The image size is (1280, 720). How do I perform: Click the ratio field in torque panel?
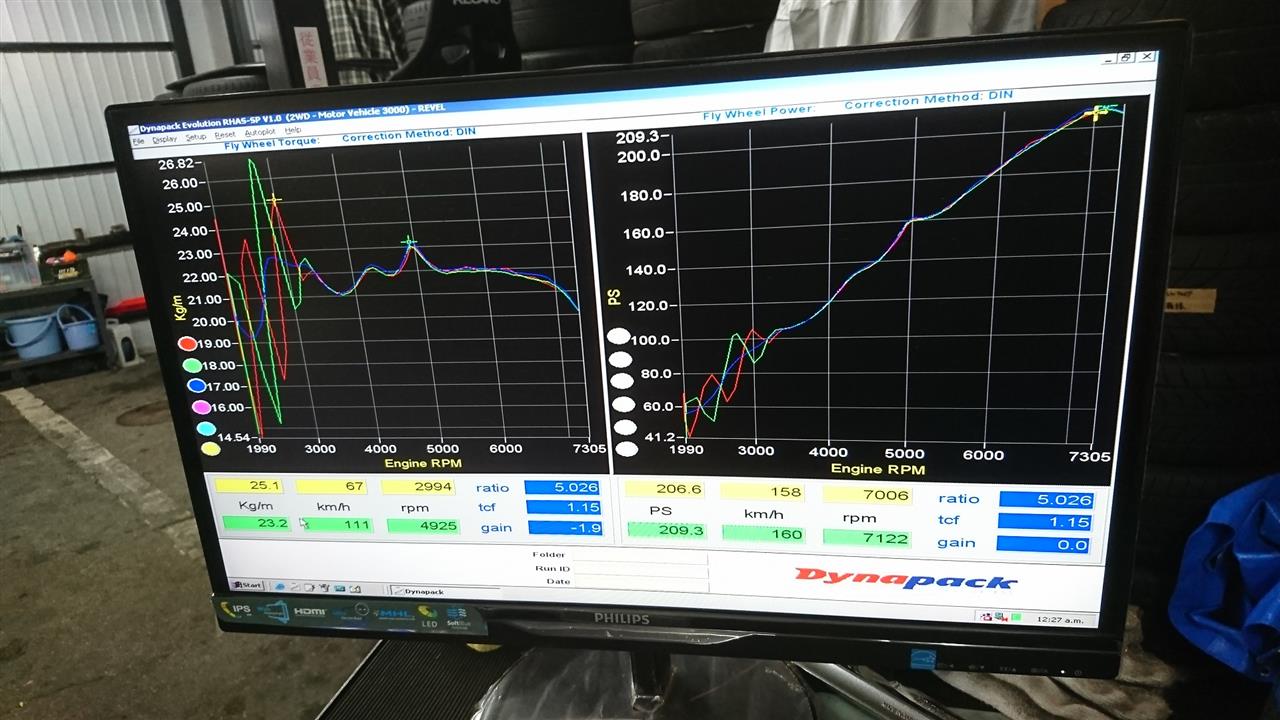point(561,488)
